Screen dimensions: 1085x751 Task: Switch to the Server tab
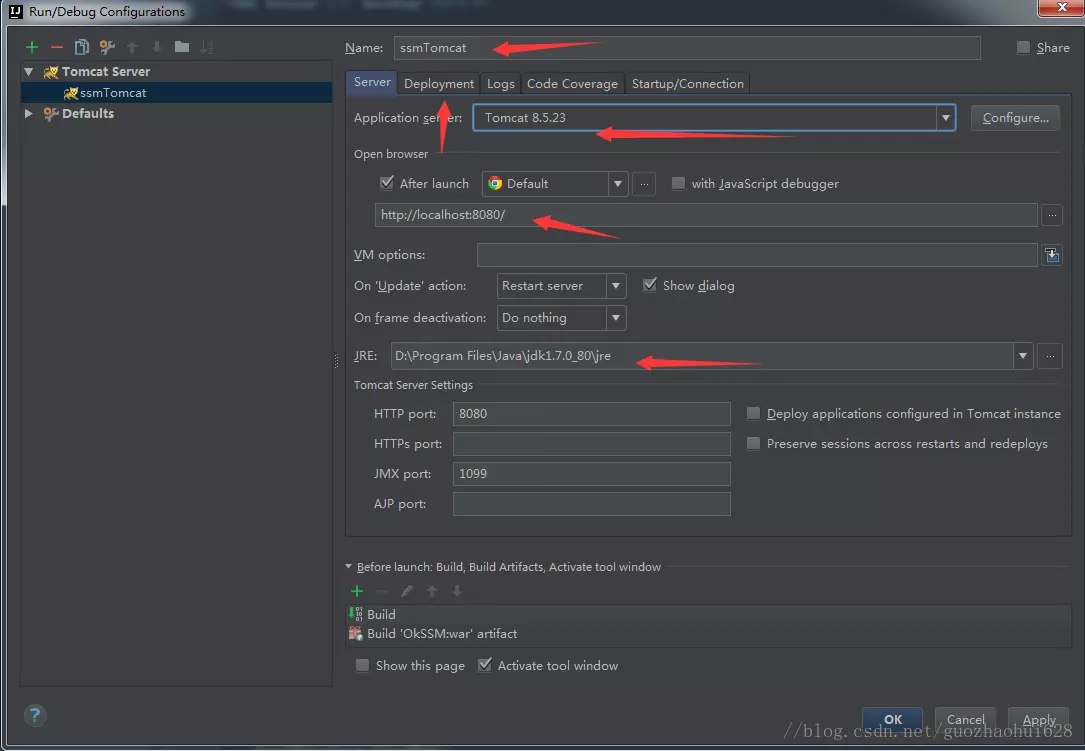click(372, 82)
